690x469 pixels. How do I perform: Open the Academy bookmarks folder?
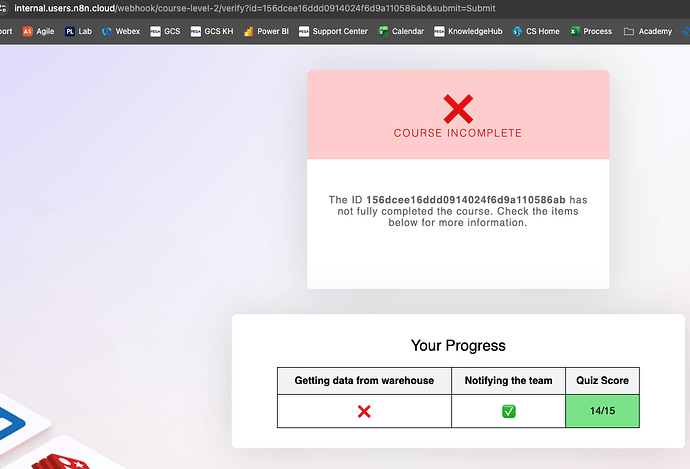[648, 31]
